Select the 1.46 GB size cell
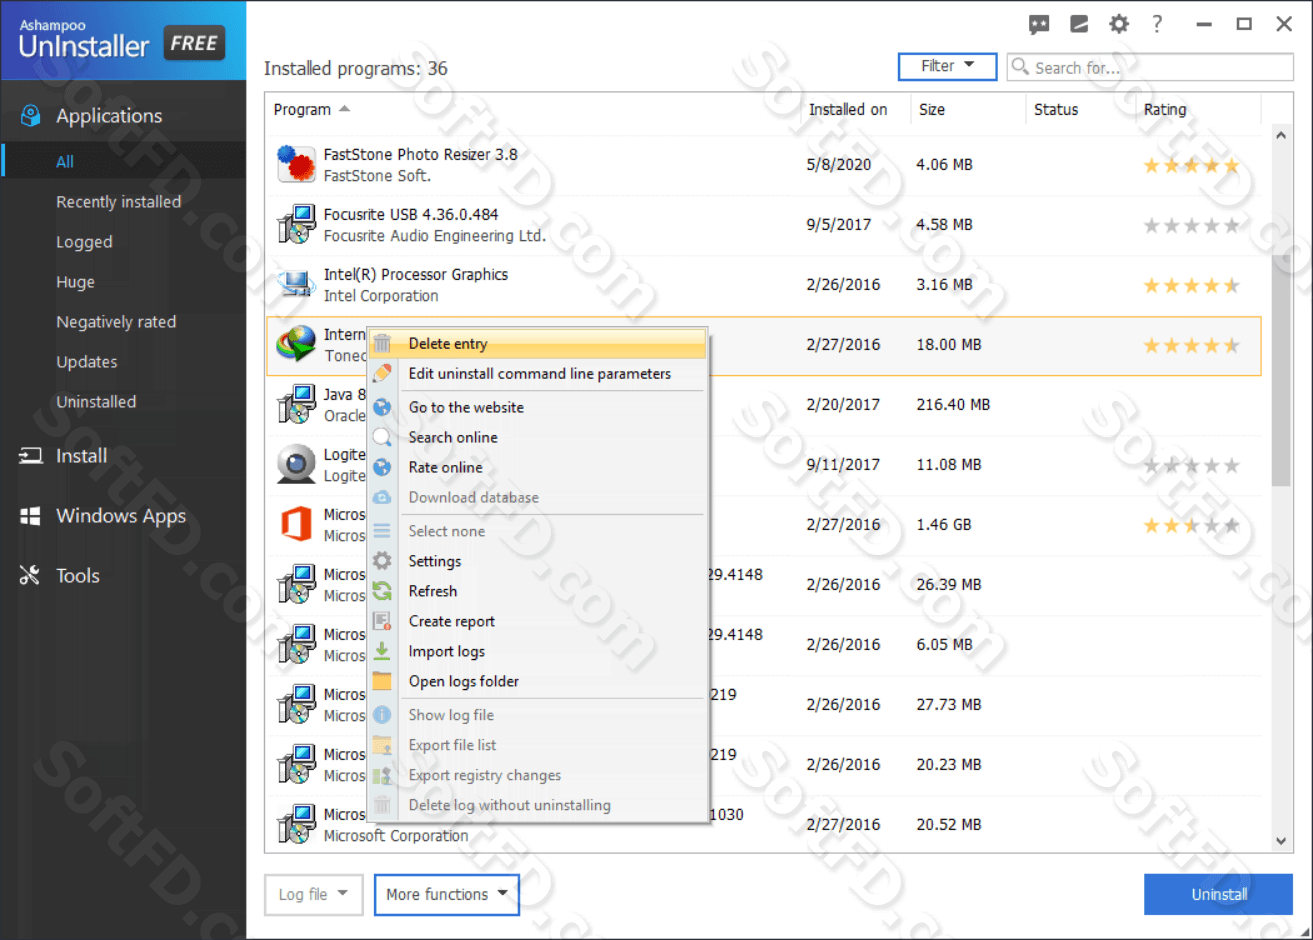This screenshot has width=1313, height=940. click(944, 524)
